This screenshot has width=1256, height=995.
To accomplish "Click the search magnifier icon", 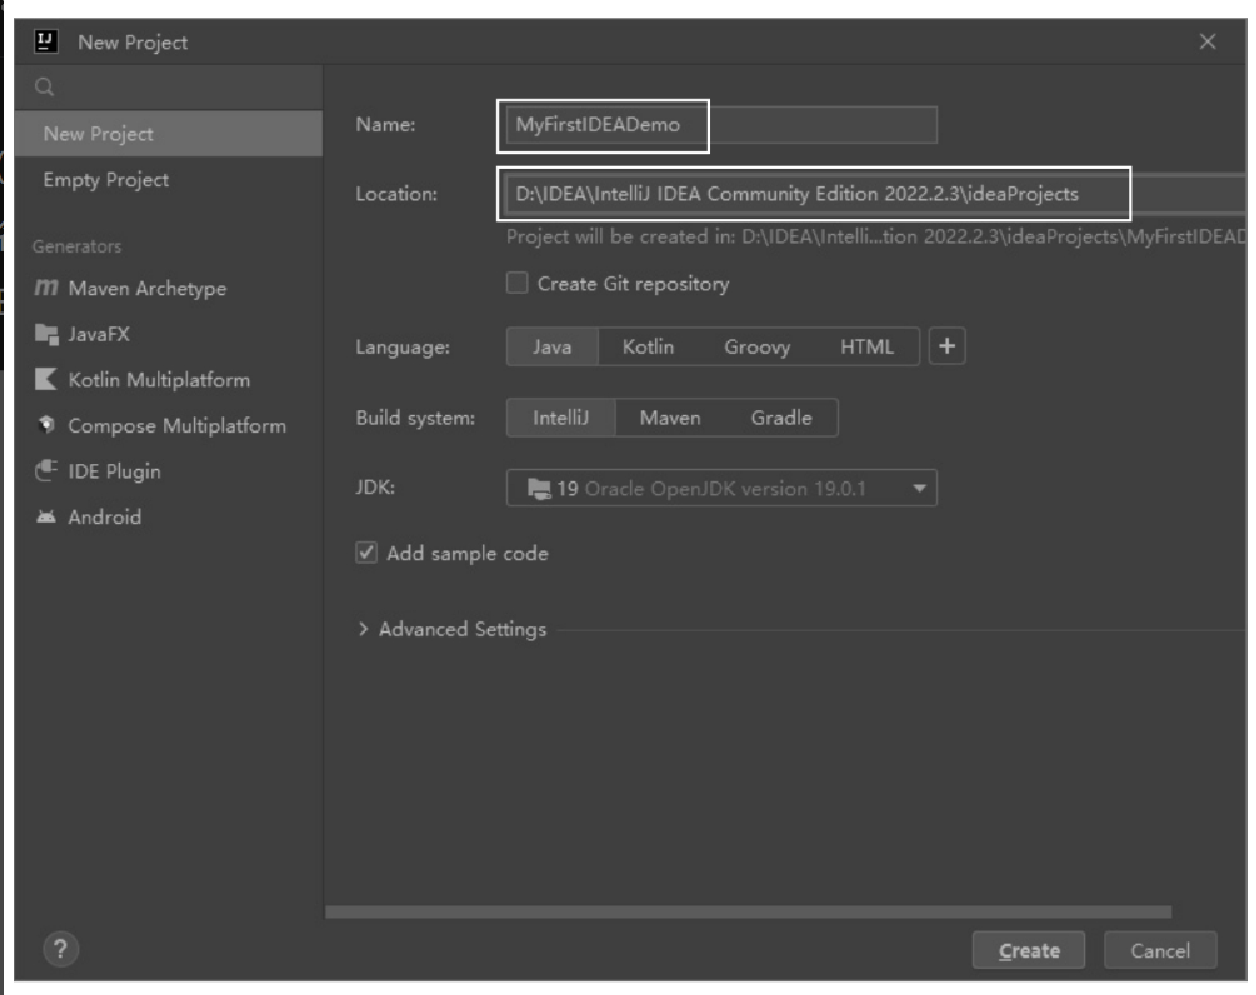I will tap(44, 87).
